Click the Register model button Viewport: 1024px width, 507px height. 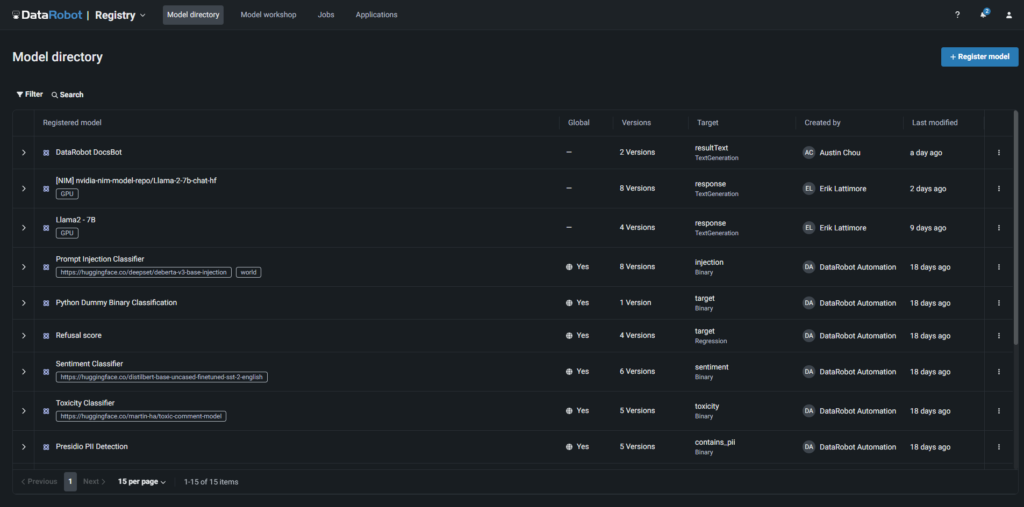click(979, 57)
